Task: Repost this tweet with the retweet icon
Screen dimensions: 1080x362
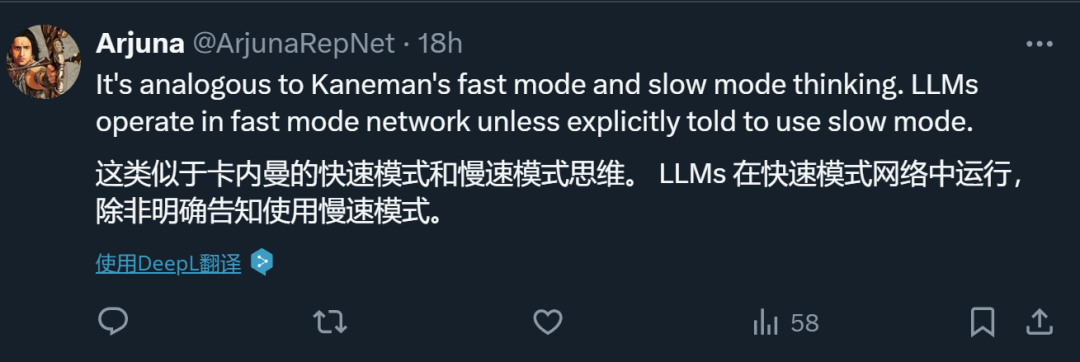Action: coord(330,322)
